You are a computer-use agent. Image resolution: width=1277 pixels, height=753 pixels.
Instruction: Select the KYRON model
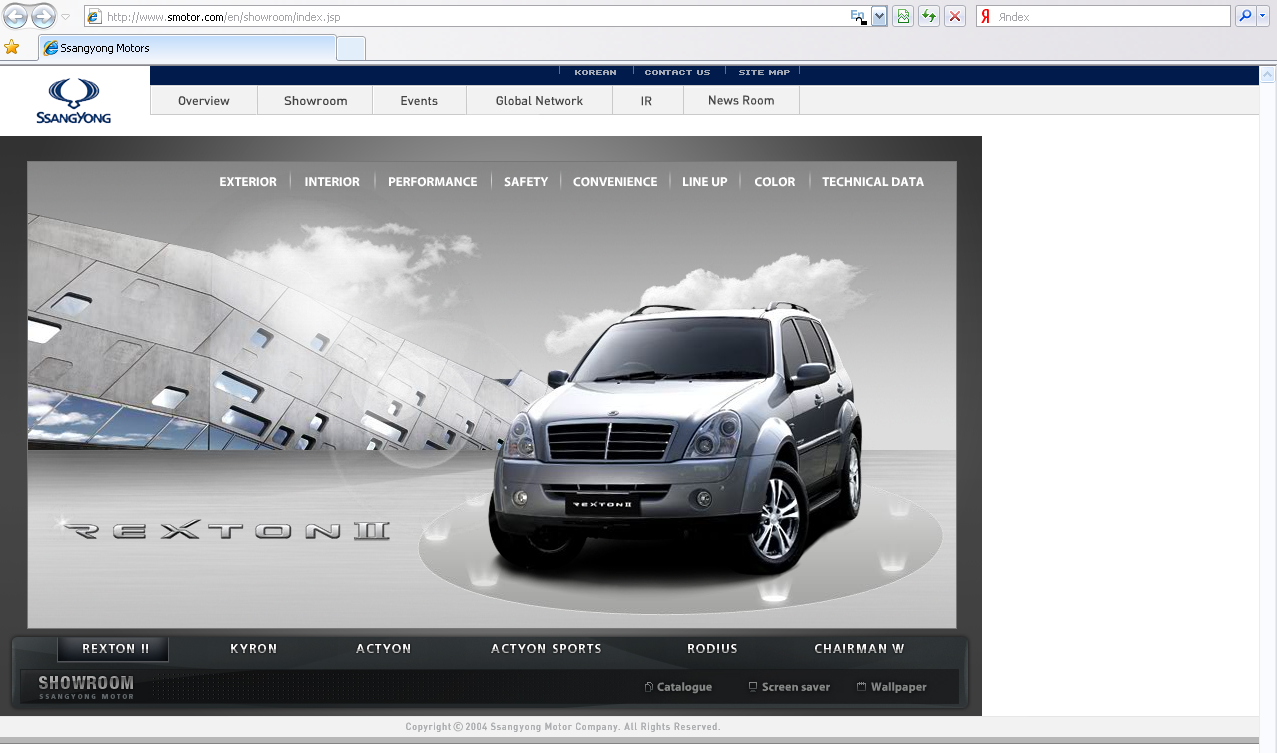coord(254,649)
